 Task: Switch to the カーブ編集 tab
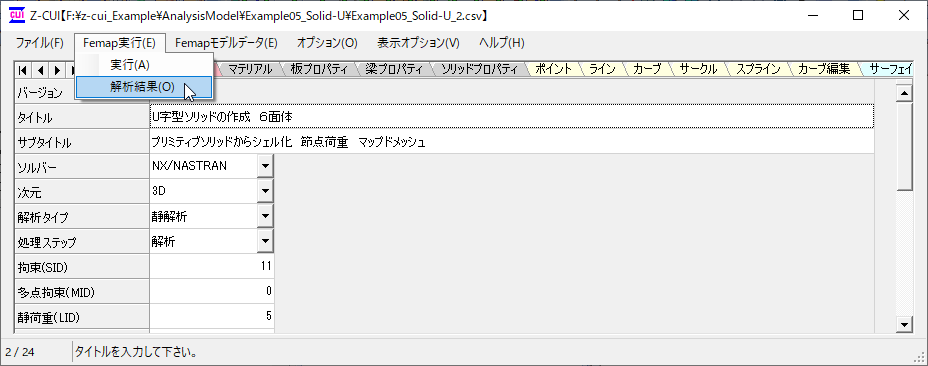[824, 69]
